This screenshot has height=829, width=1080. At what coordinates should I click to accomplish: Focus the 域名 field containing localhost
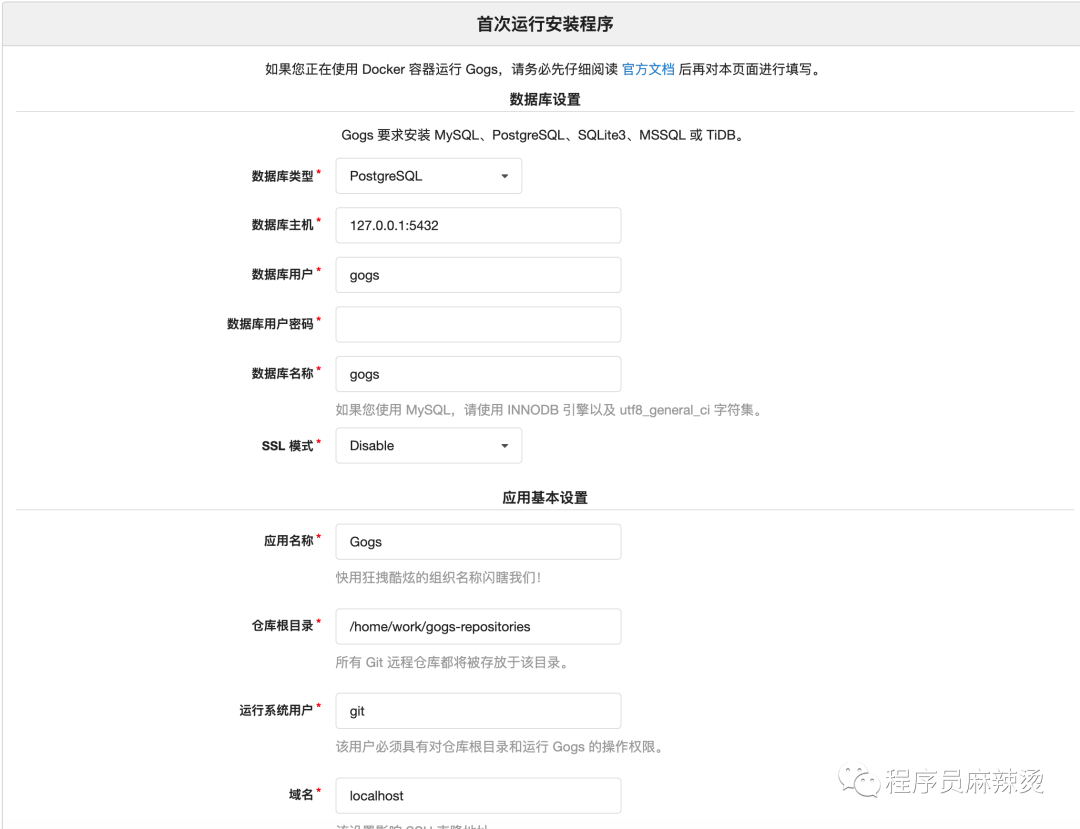pos(478,796)
